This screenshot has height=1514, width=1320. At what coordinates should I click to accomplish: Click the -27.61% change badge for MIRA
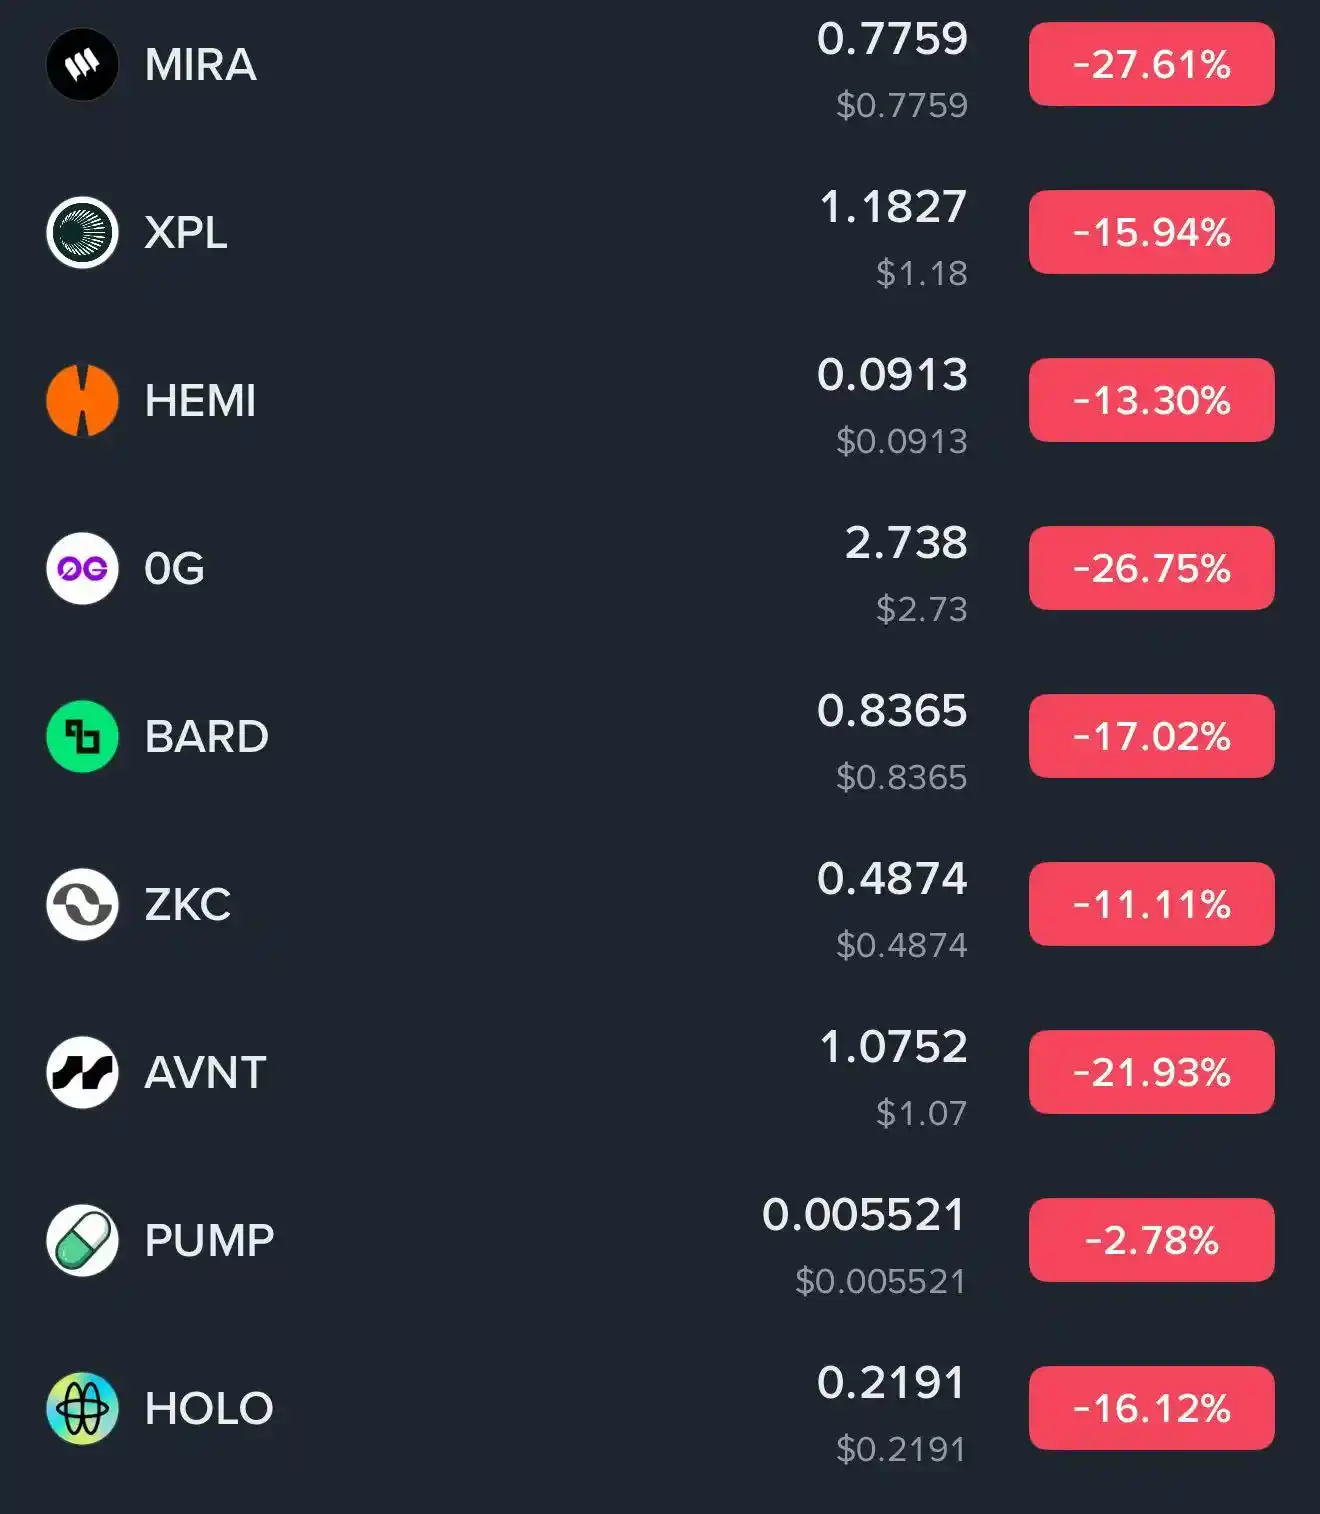pos(1151,65)
